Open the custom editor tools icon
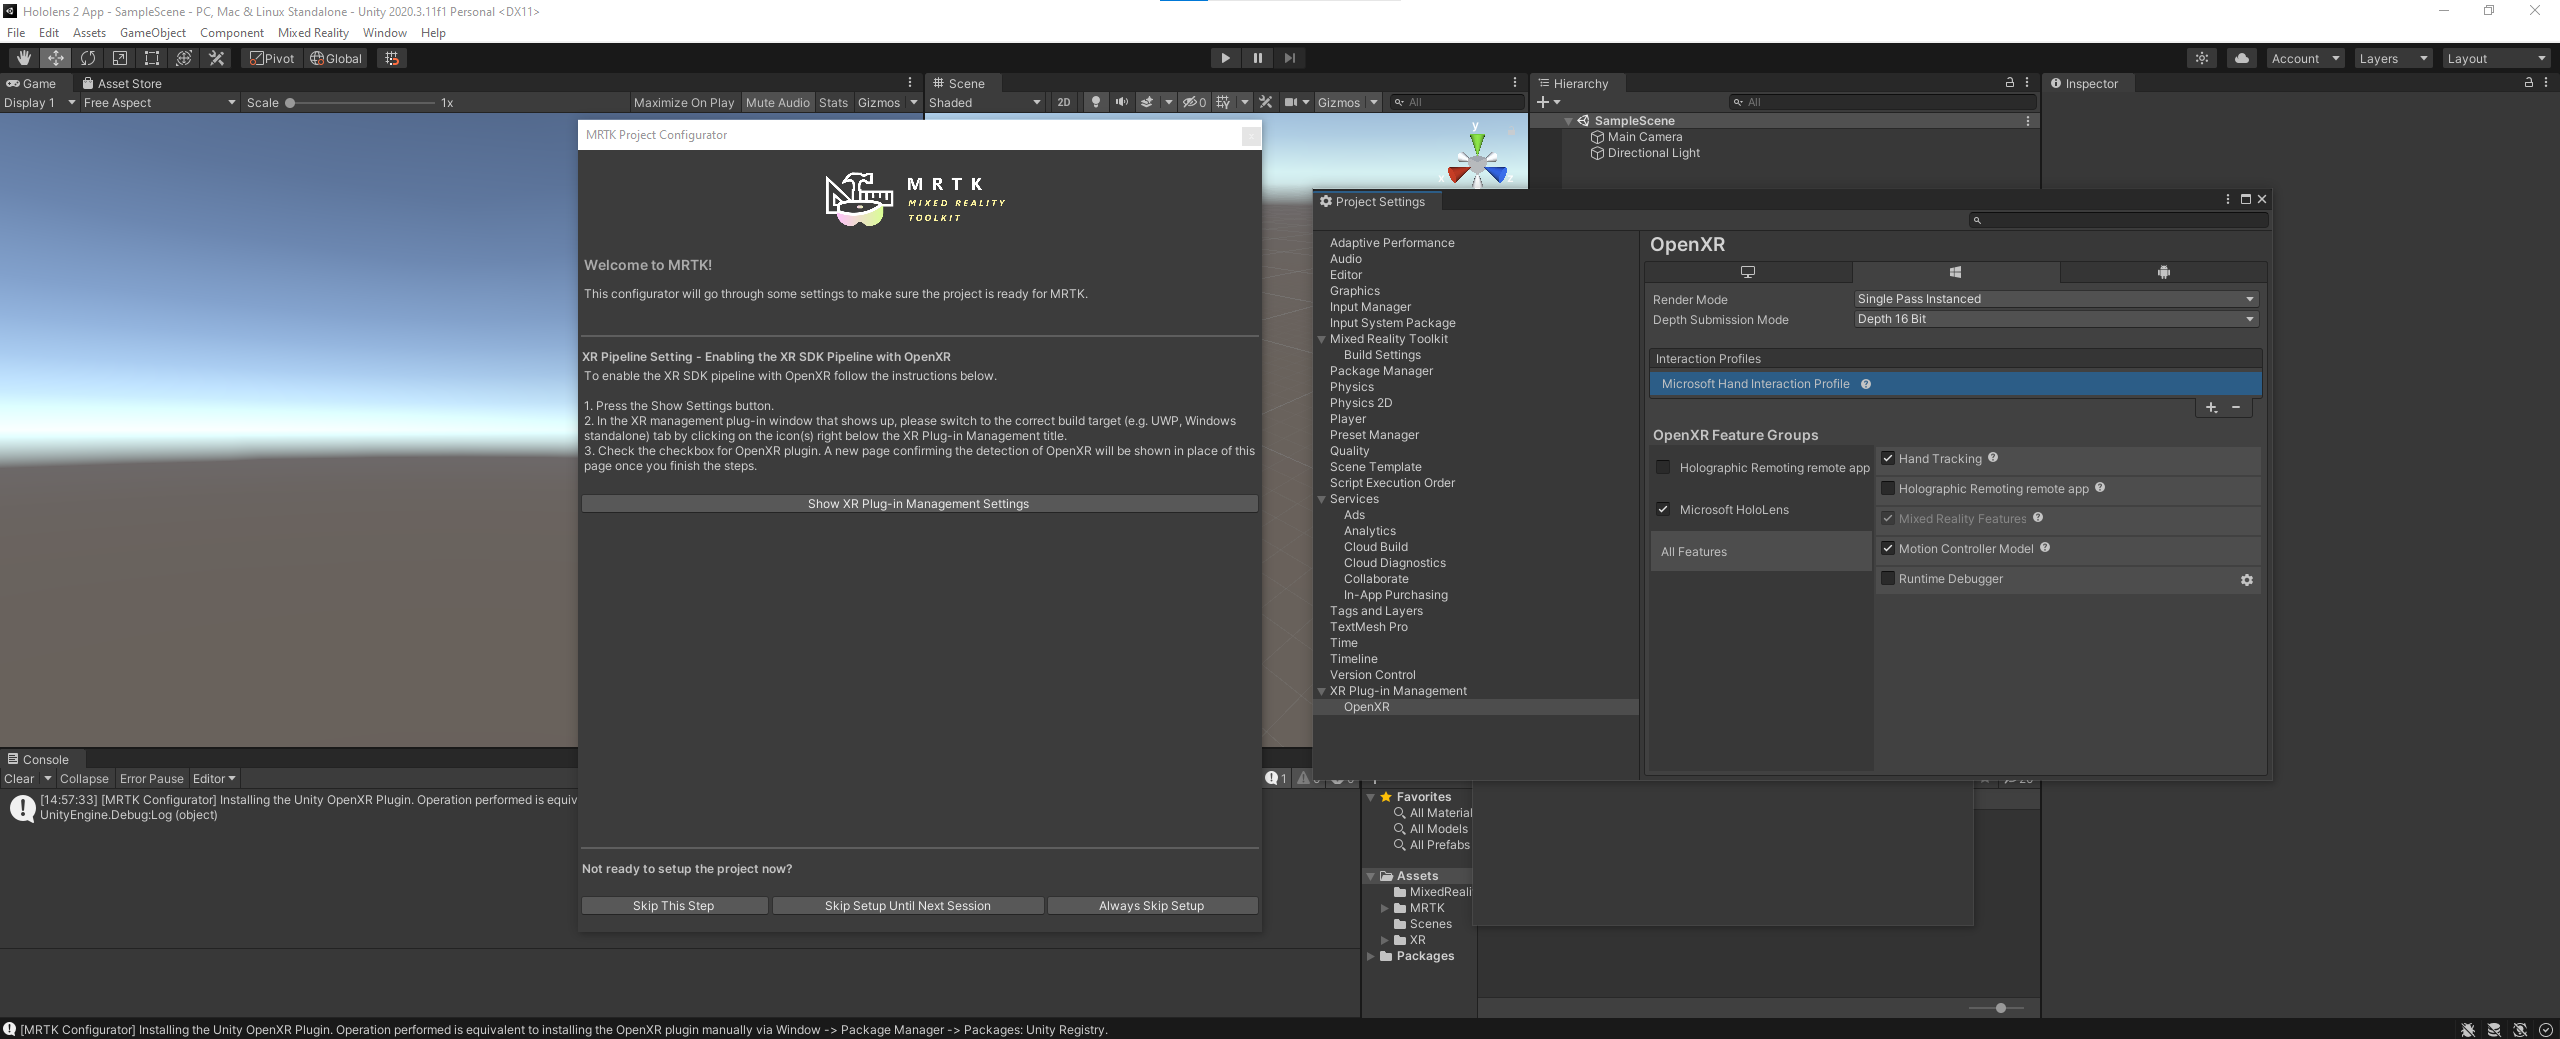The image size is (2560, 1039). pos(216,58)
